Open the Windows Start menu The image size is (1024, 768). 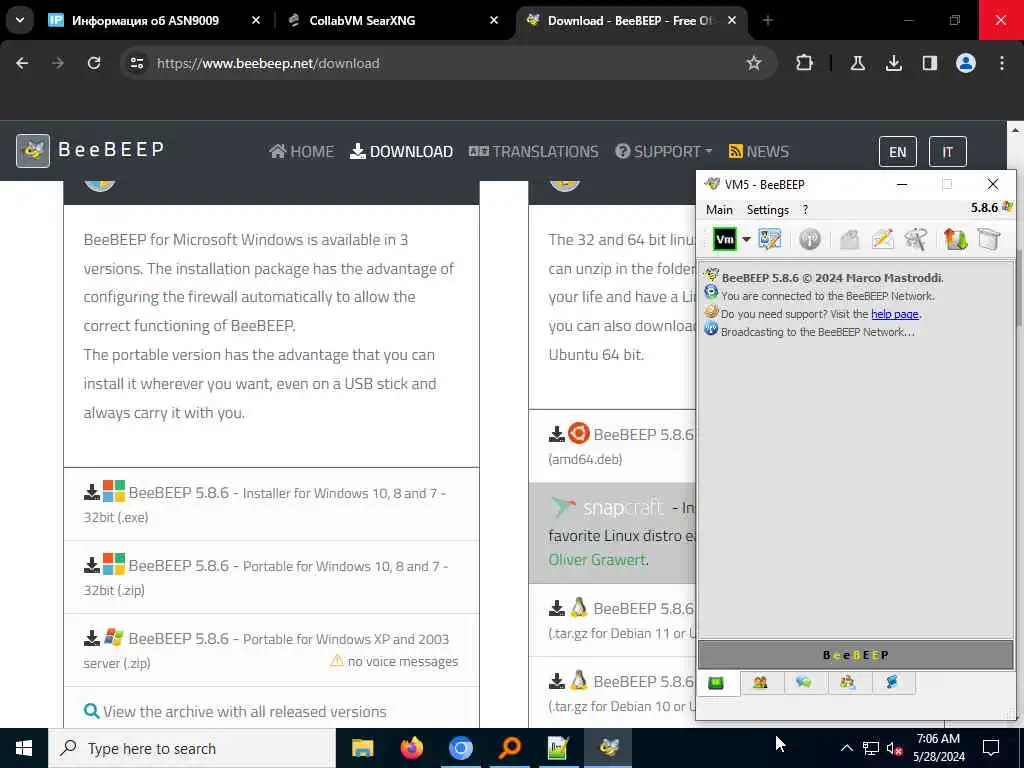click(24, 748)
